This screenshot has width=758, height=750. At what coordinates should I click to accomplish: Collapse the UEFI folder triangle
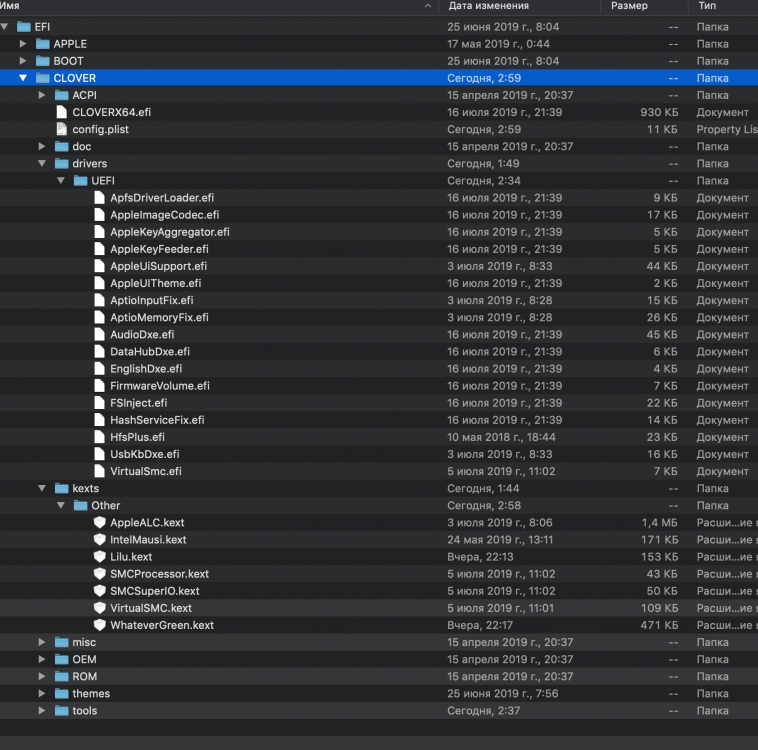tap(61, 180)
